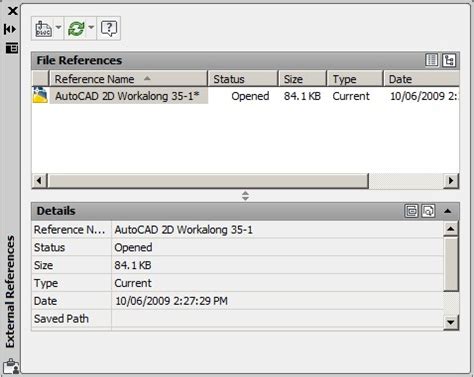This screenshot has width=474, height=377.
Task: Sort by the Size column header
Action: [x=303, y=79]
